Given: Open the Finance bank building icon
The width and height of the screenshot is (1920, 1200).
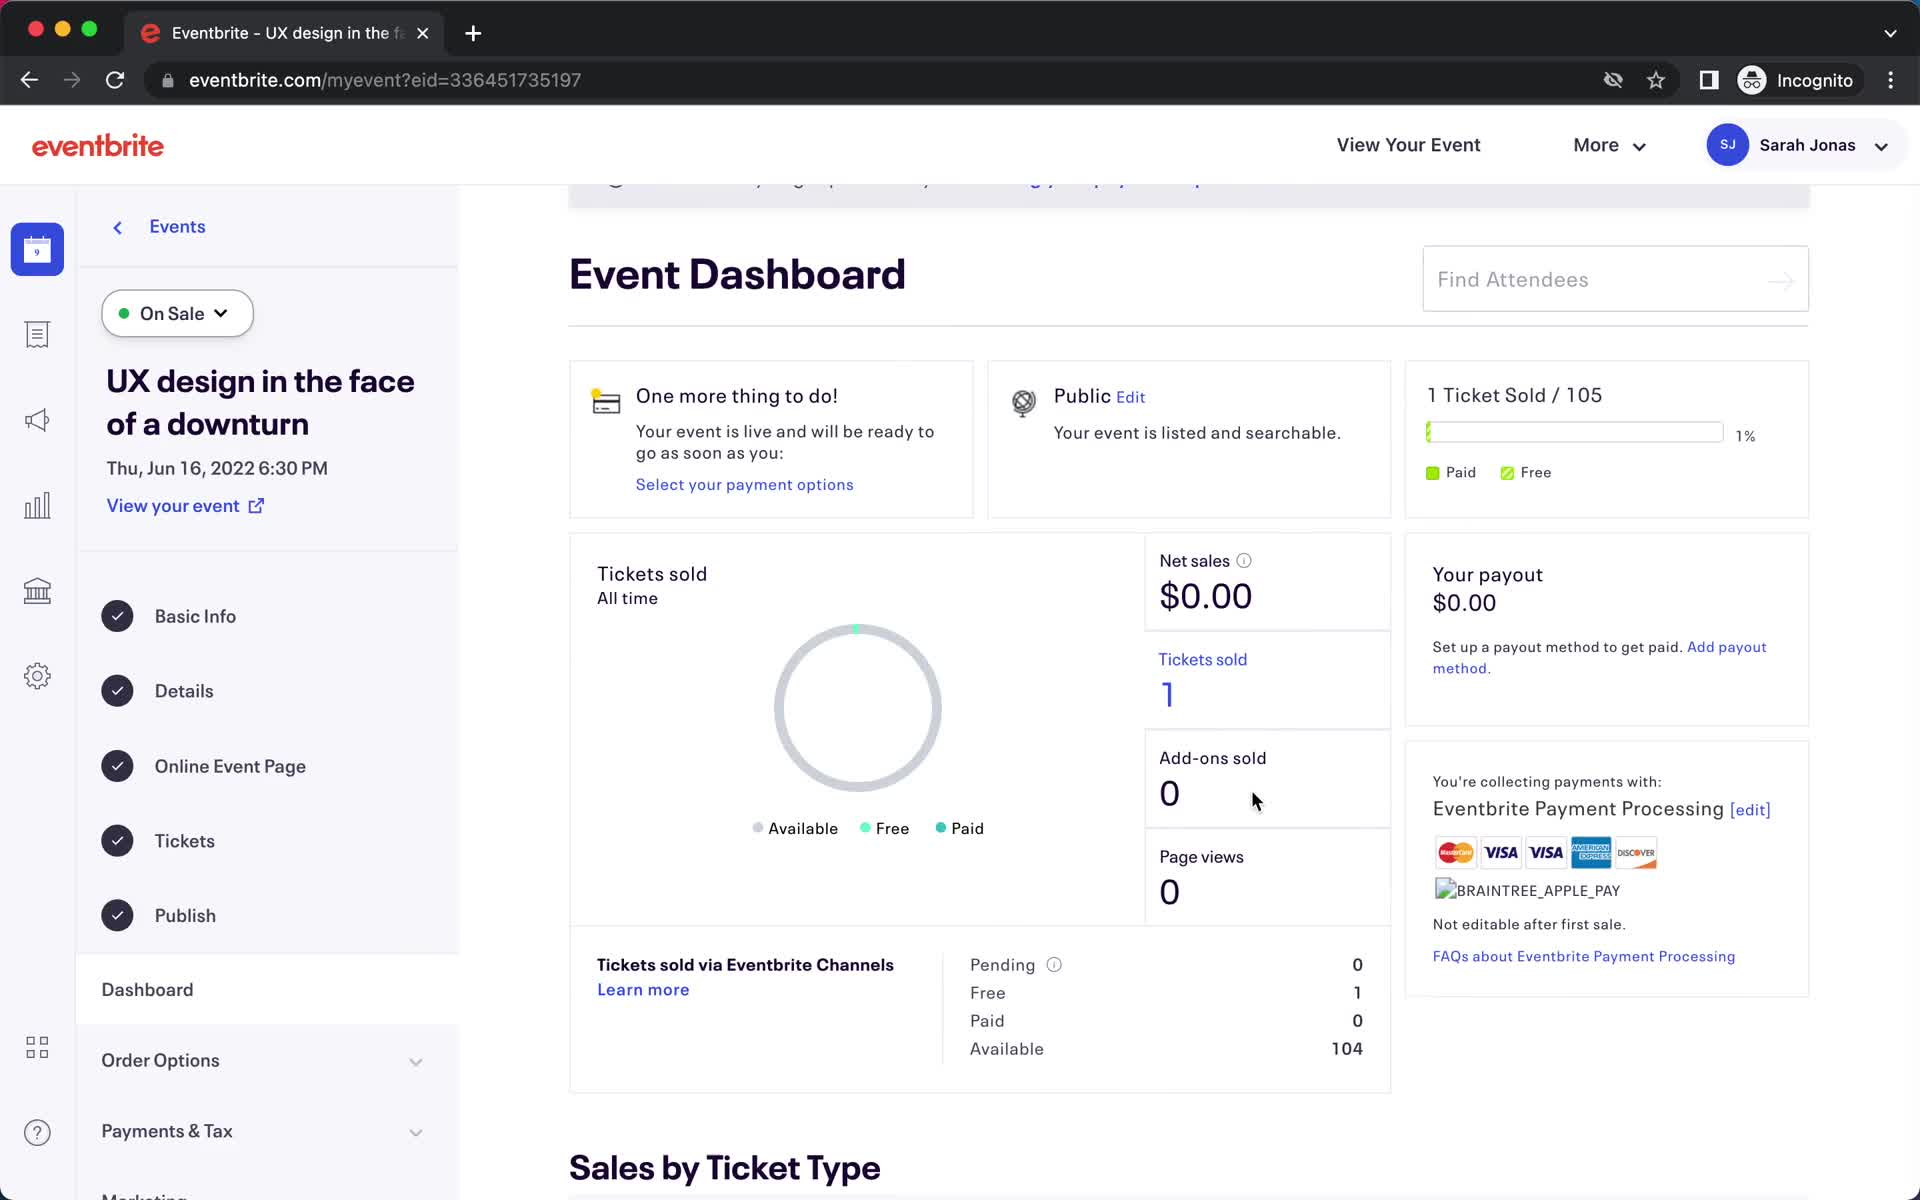Looking at the screenshot, I should 37,591.
